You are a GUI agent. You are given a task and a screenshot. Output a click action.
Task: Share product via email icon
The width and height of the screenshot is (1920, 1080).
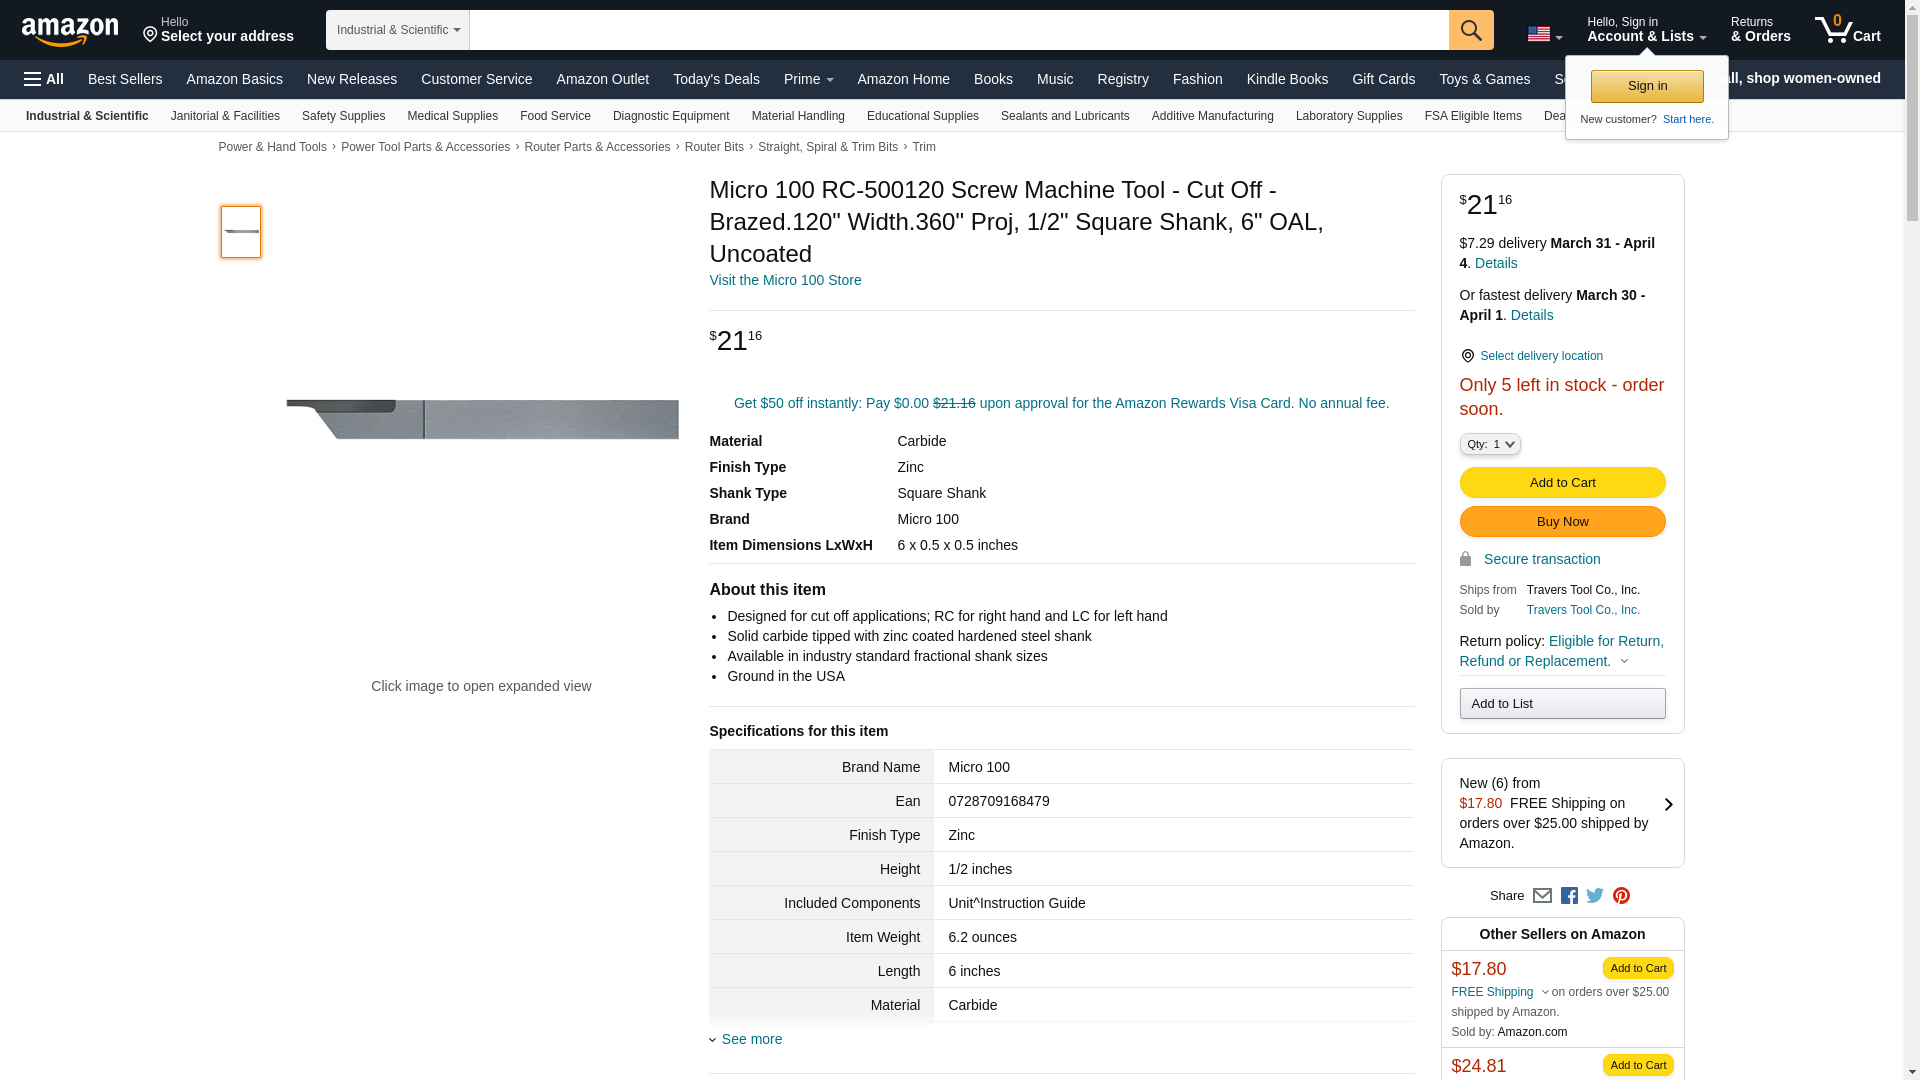tap(1542, 896)
